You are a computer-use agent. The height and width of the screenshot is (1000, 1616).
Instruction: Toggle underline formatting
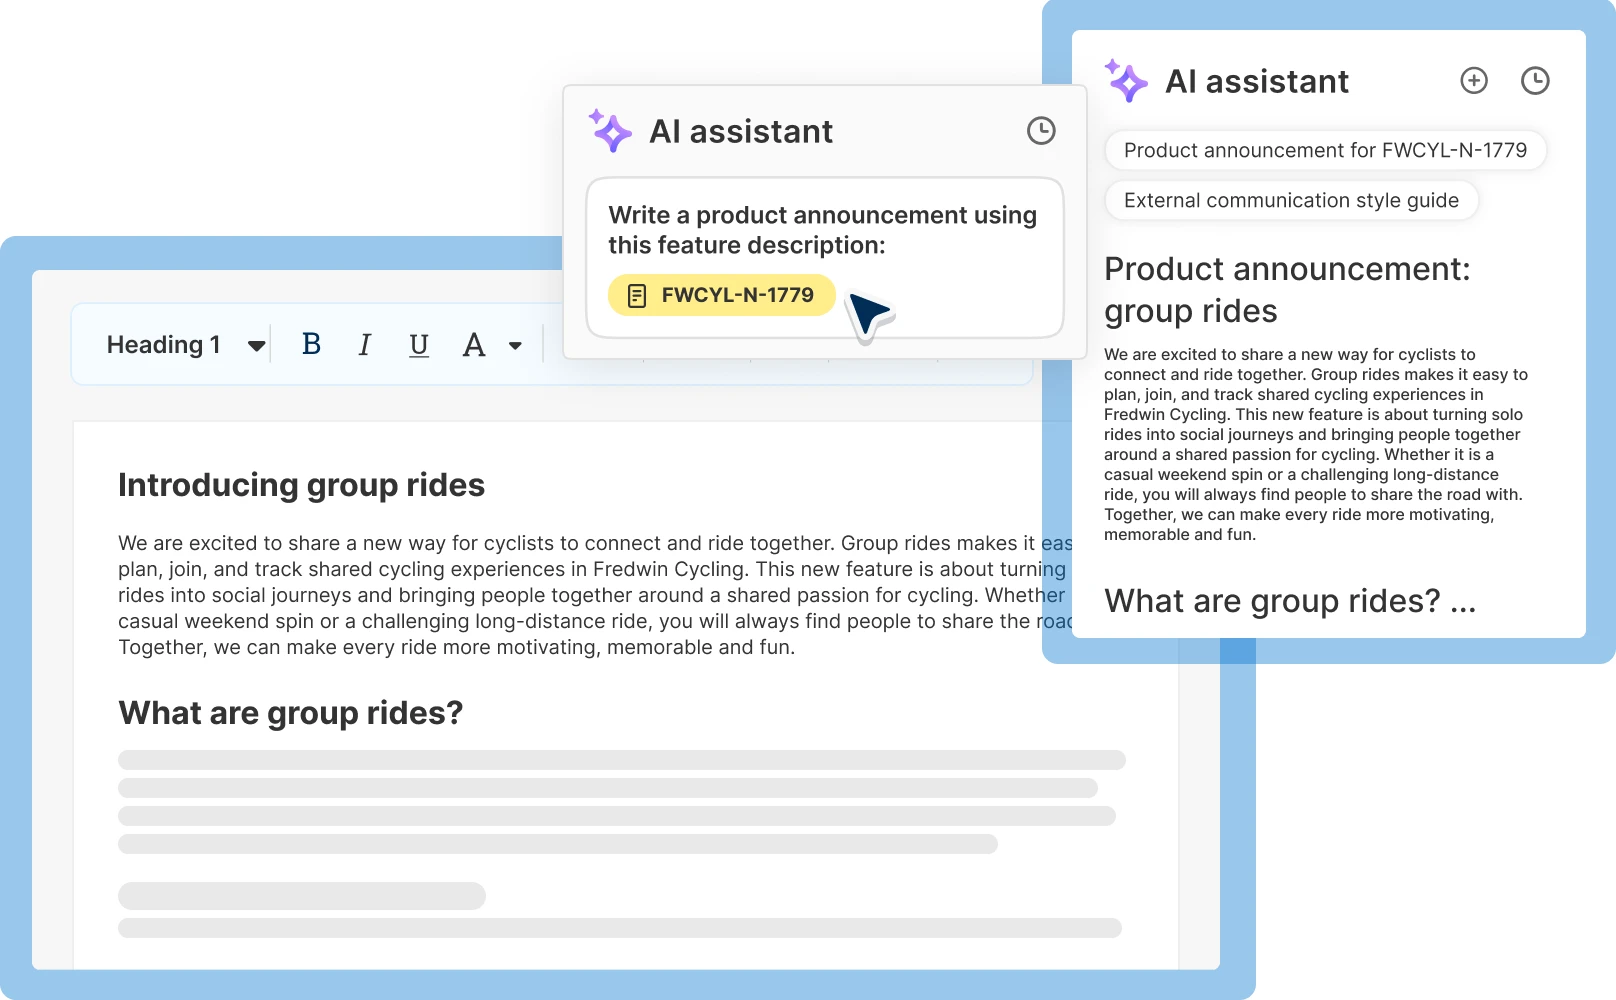point(418,344)
